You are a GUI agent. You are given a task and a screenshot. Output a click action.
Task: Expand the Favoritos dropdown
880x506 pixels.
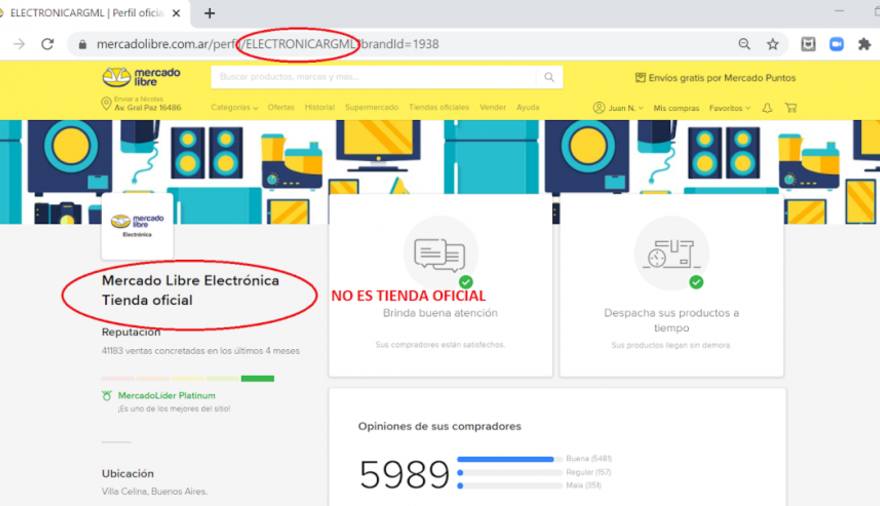(729, 108)
